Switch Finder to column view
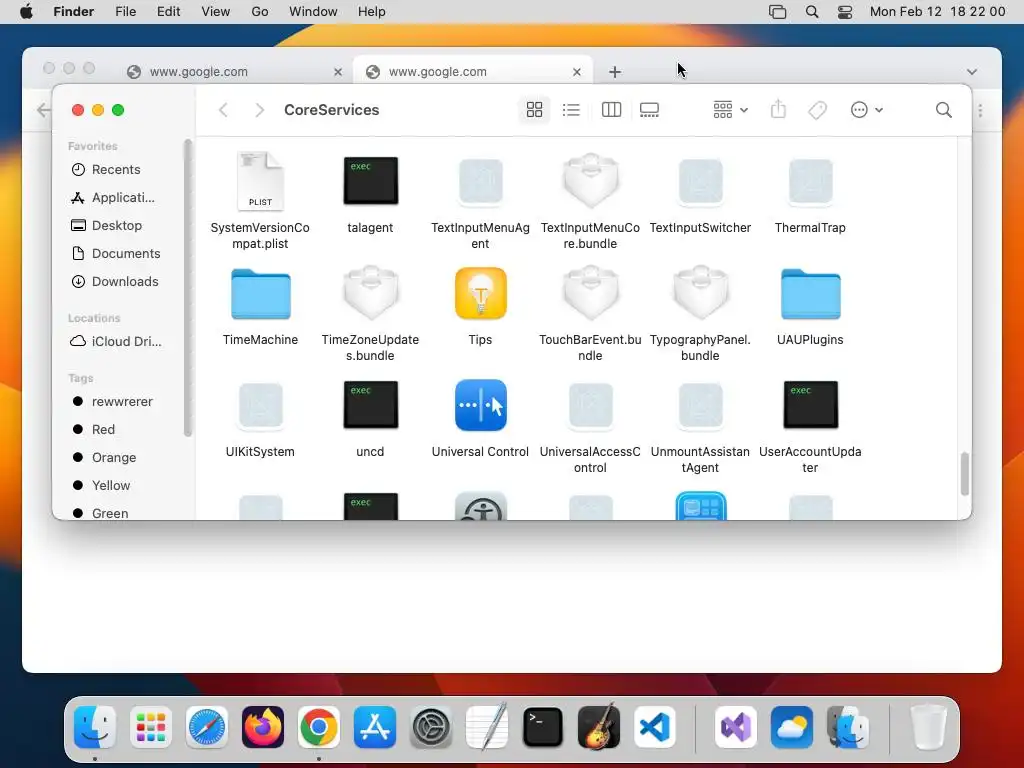Image resolution: width=1024 pixels, height=768 pixels. (x=611, y=110)
